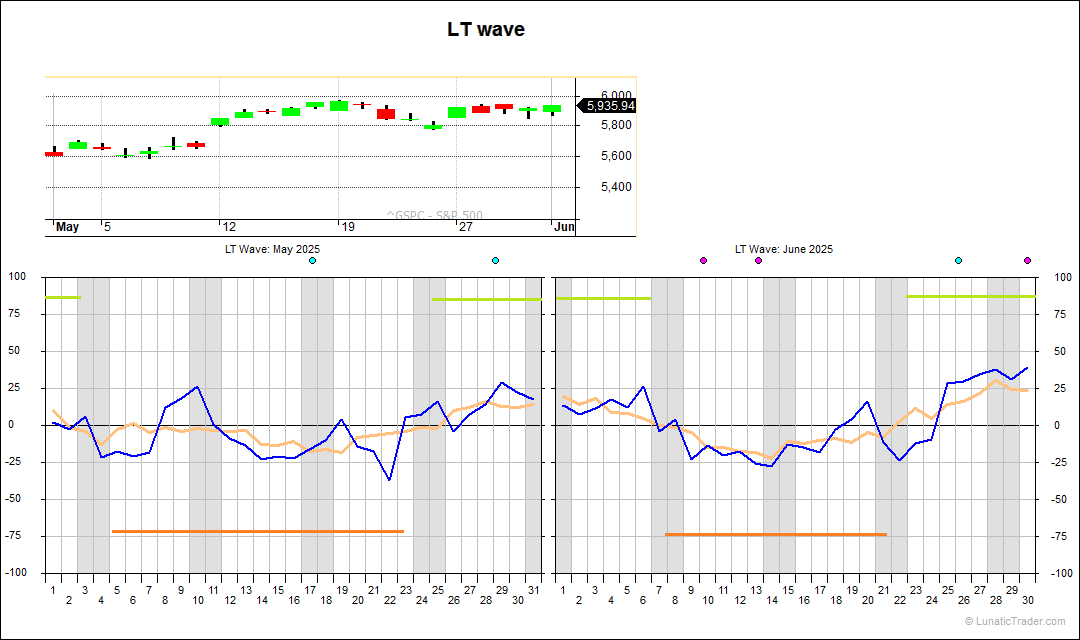Click the large red candle after May 19
Screen dimensions: 1080x640
tap(386, 114)
